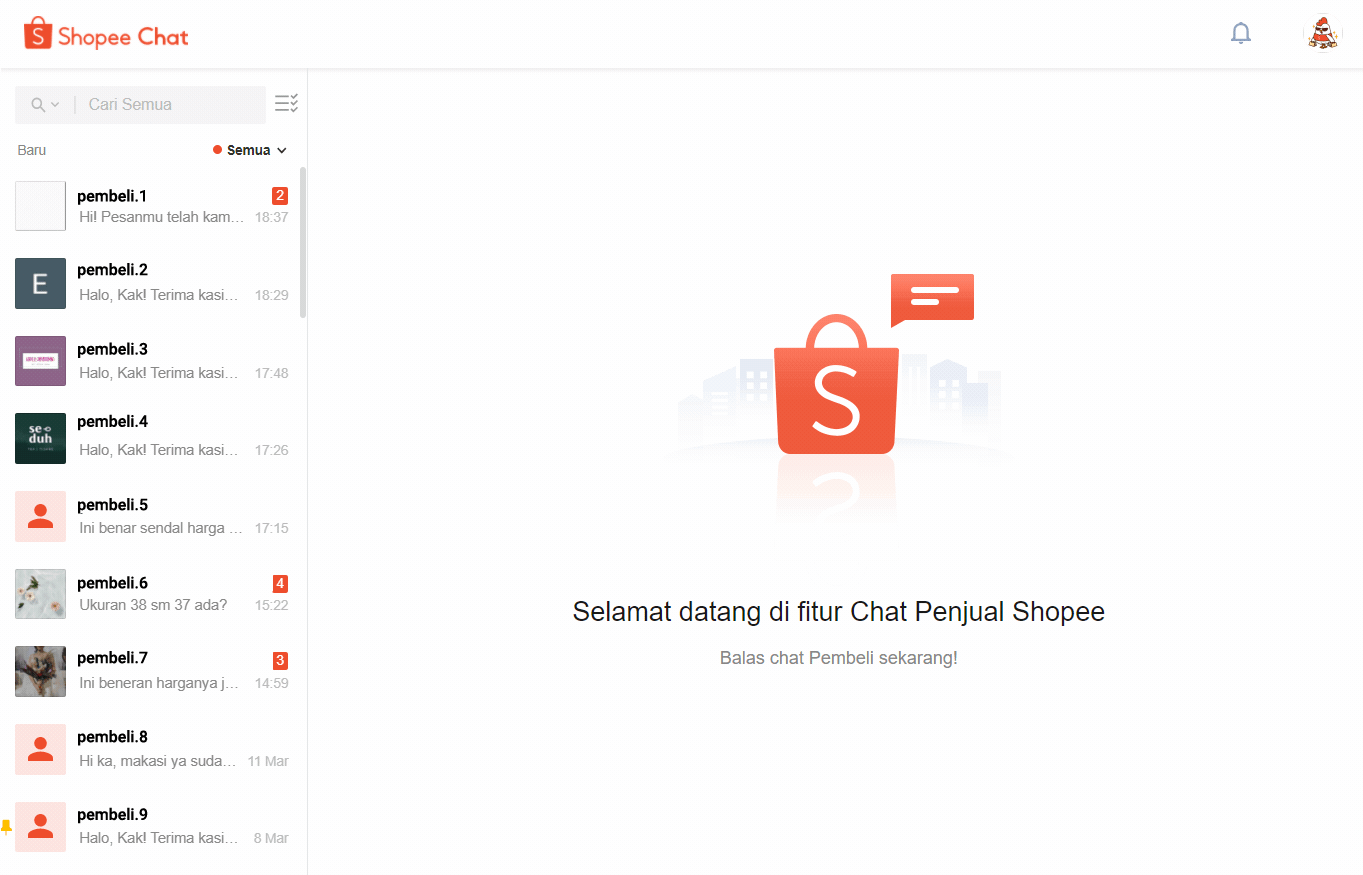
Task: Click the unread badge showing 3 on pembeli.7
Action: tap(279, 660)
